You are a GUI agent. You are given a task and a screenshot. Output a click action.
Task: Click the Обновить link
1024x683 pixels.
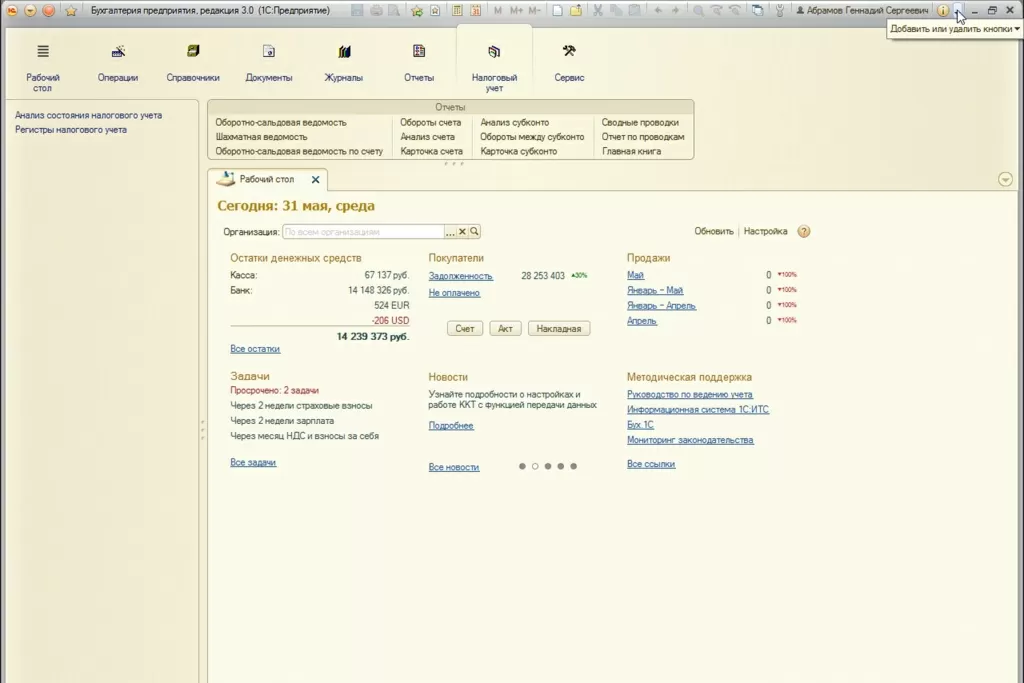pyautogui.click(x=714, y=231)
